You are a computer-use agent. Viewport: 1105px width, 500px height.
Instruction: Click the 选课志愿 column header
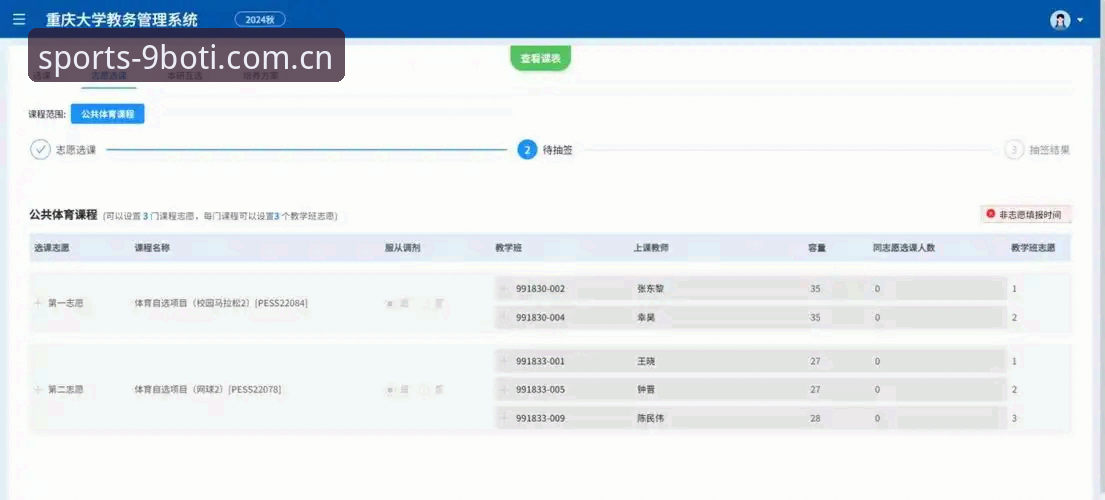click(52, 248)
